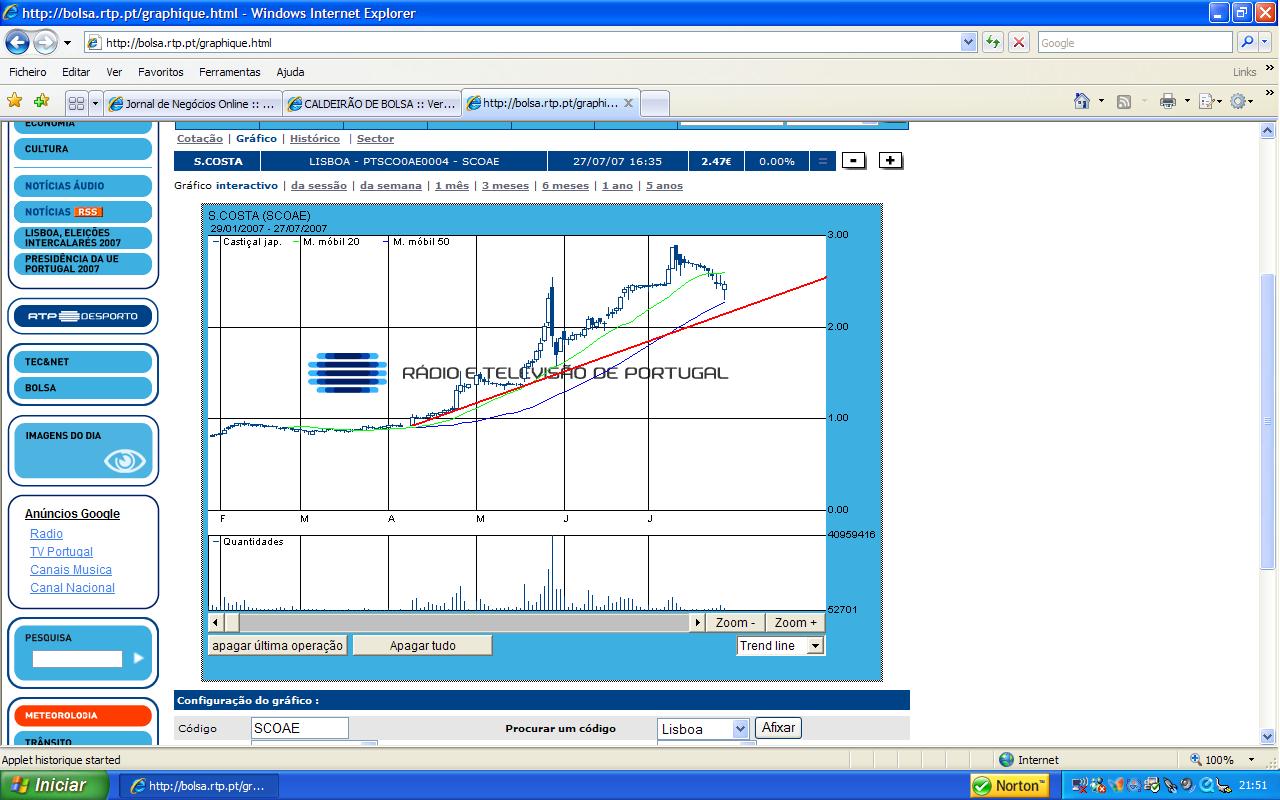Click the Print icon in command bar
Viewport: 1280px width, 800px height.
pos(1167,101)
